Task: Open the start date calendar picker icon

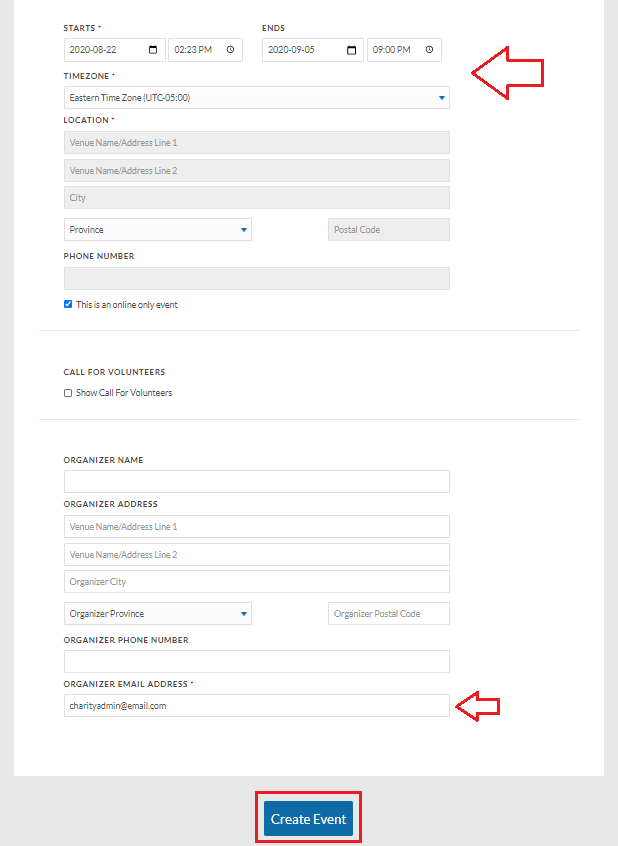Action: pos(153,50)
